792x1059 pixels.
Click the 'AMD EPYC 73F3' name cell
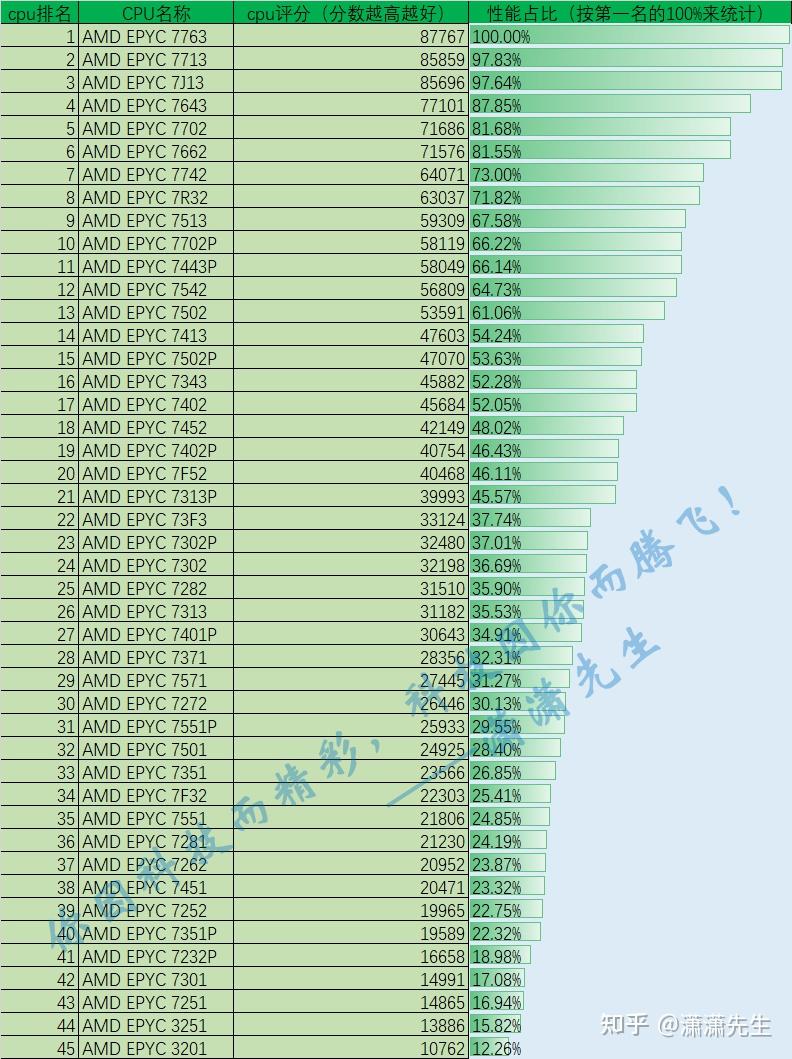[x=156, y=519]
